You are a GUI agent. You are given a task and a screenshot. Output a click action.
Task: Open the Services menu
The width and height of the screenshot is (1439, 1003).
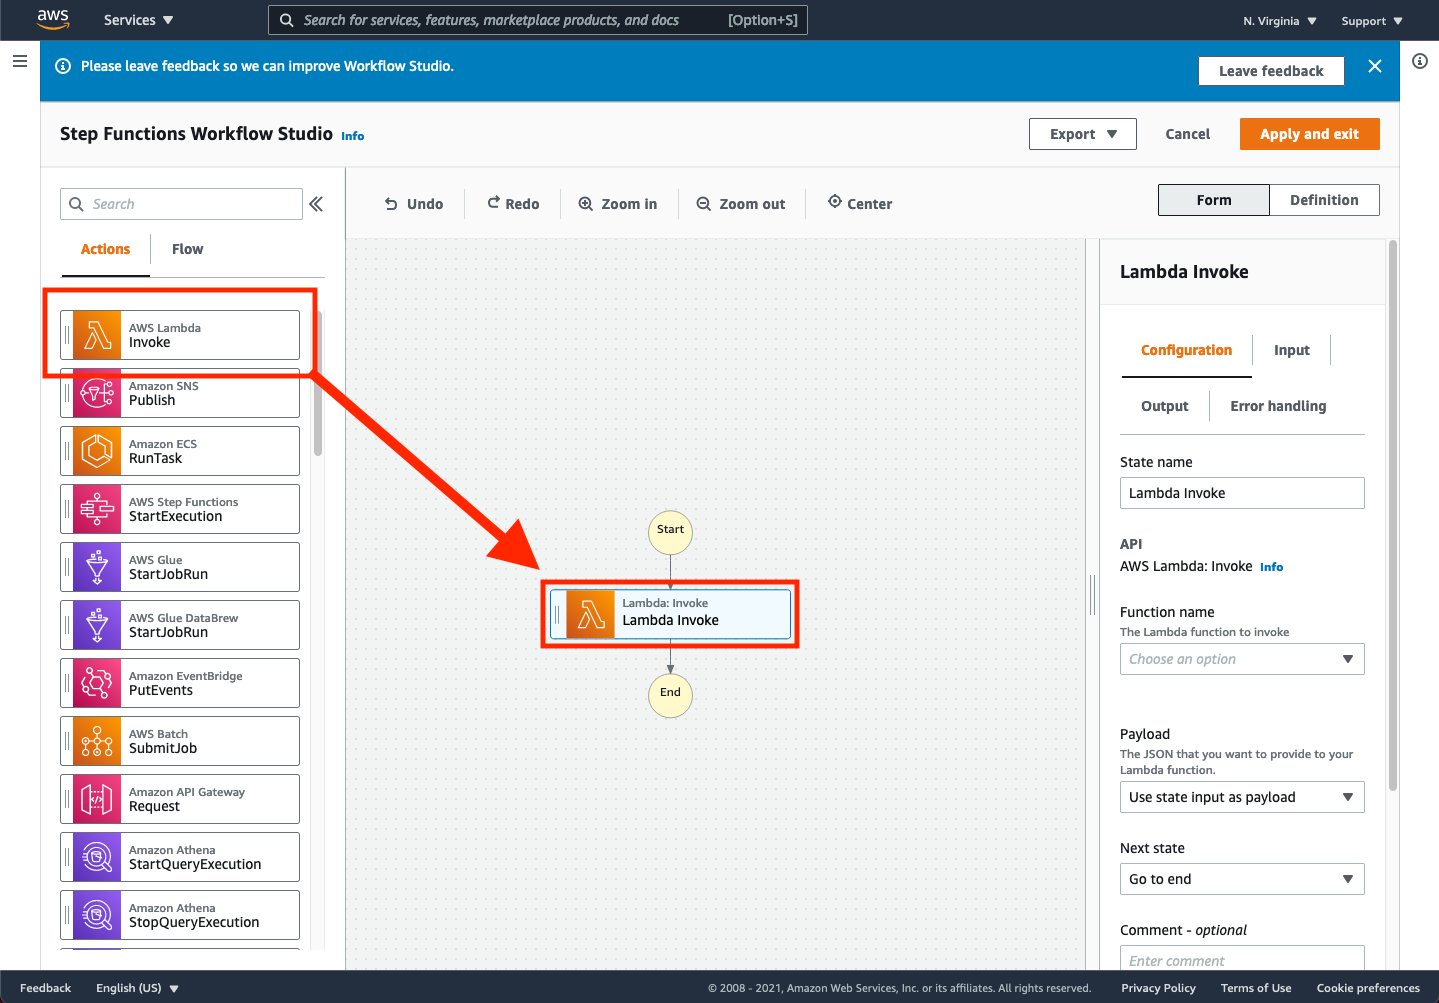[139, 20]
